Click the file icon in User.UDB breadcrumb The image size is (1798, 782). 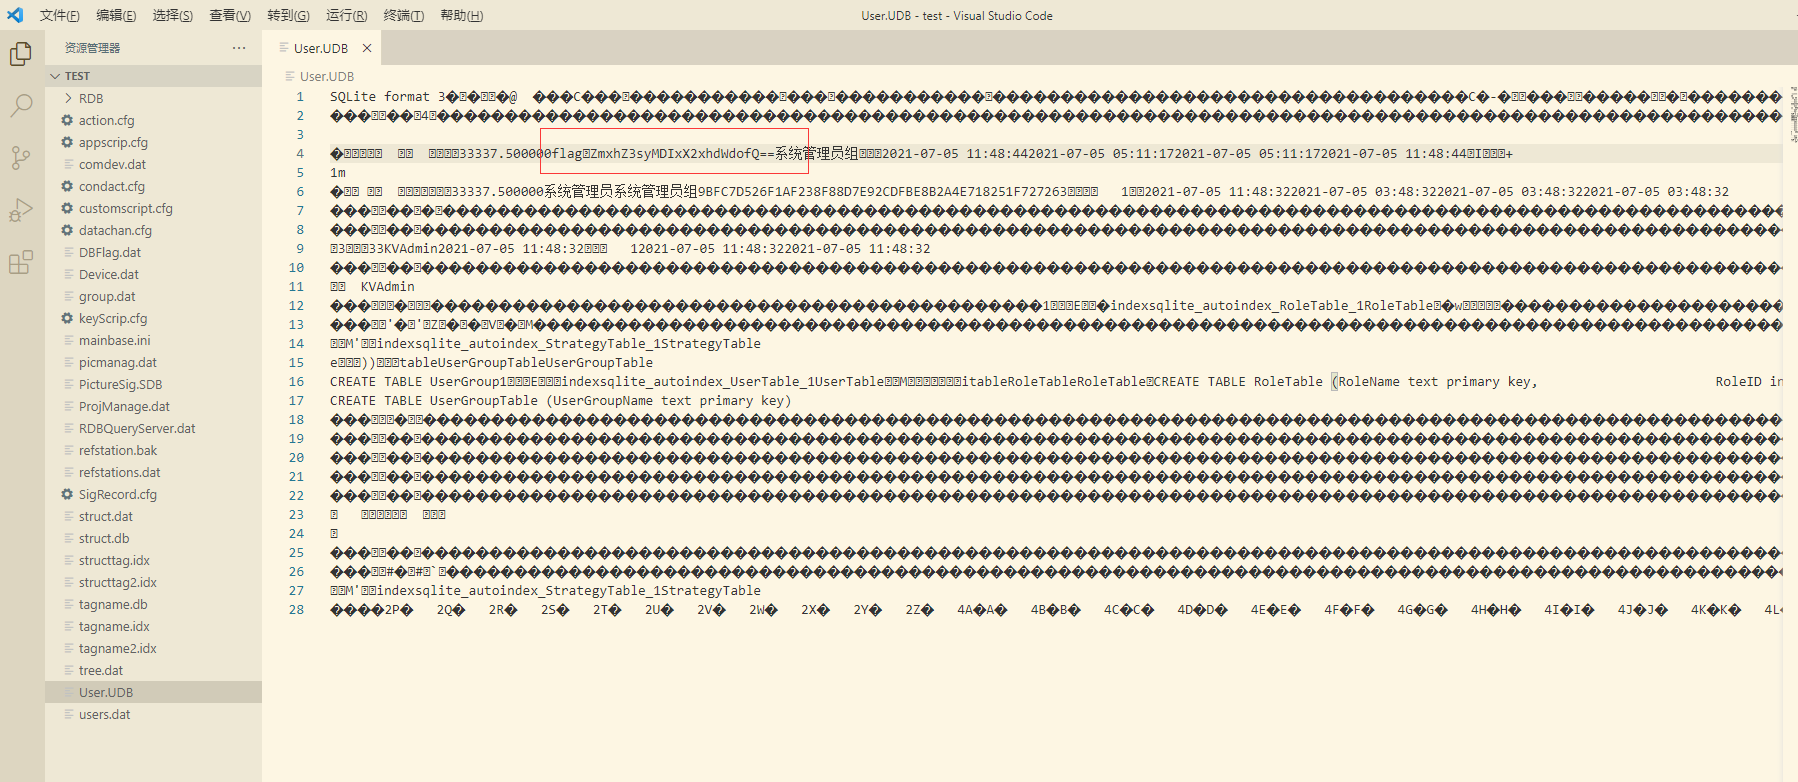pyautogui.click(x=289, y=76)
